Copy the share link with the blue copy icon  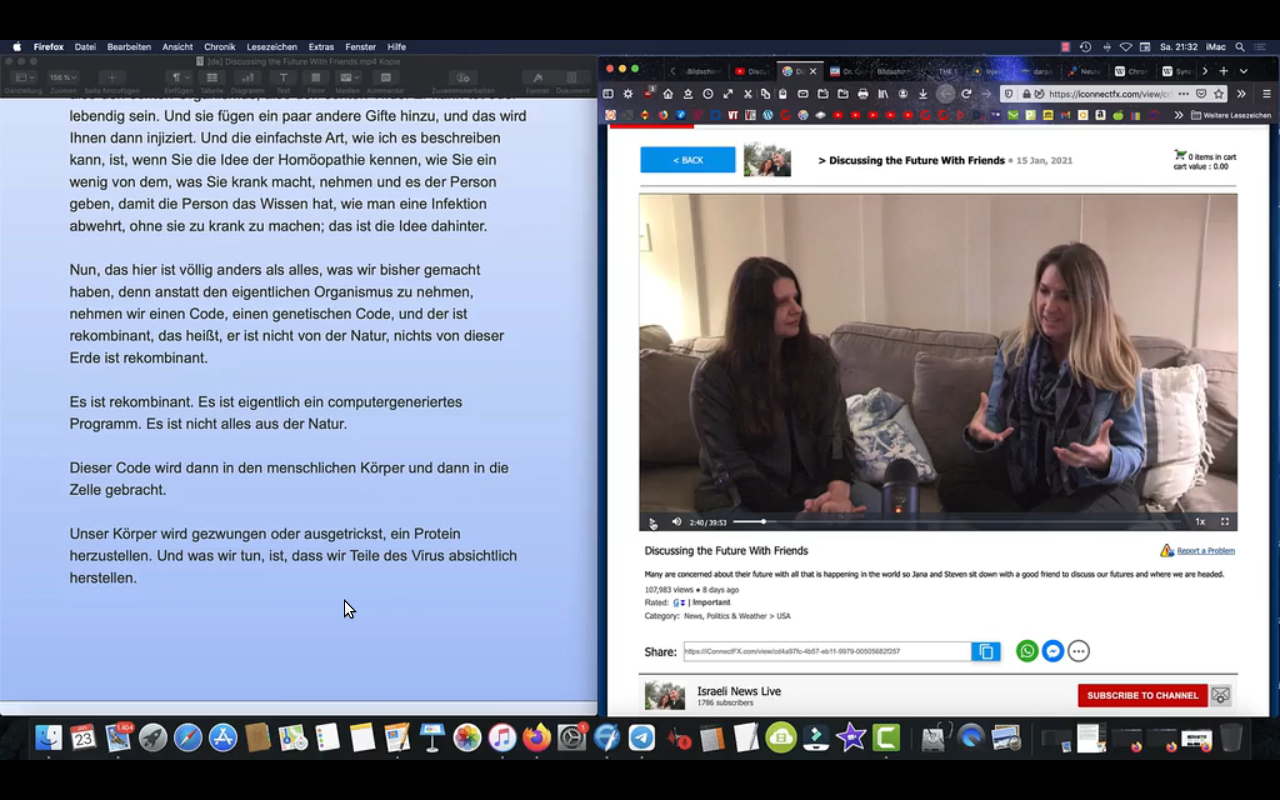click(x=985, y=652)
